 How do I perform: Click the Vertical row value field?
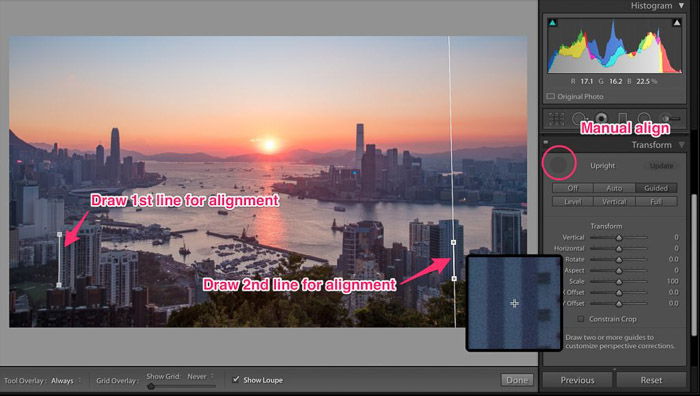click(676, 237)
